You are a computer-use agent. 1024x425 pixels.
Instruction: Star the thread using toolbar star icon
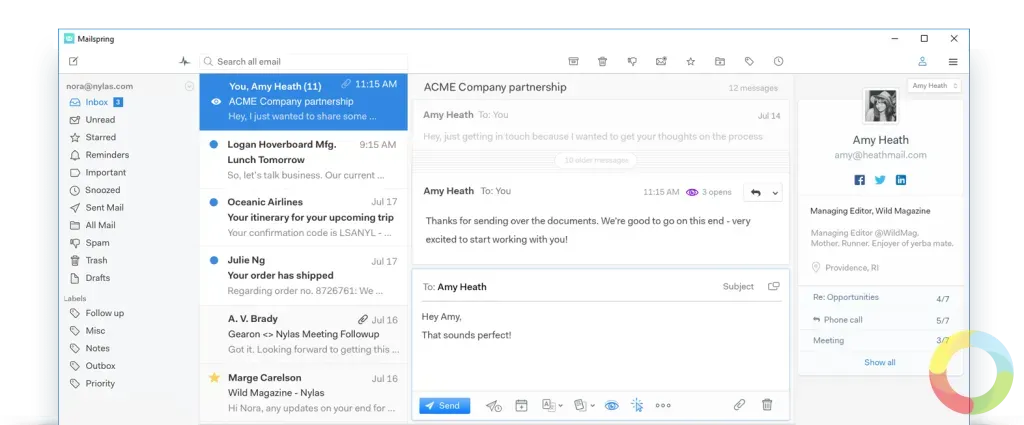pos(690,61)
